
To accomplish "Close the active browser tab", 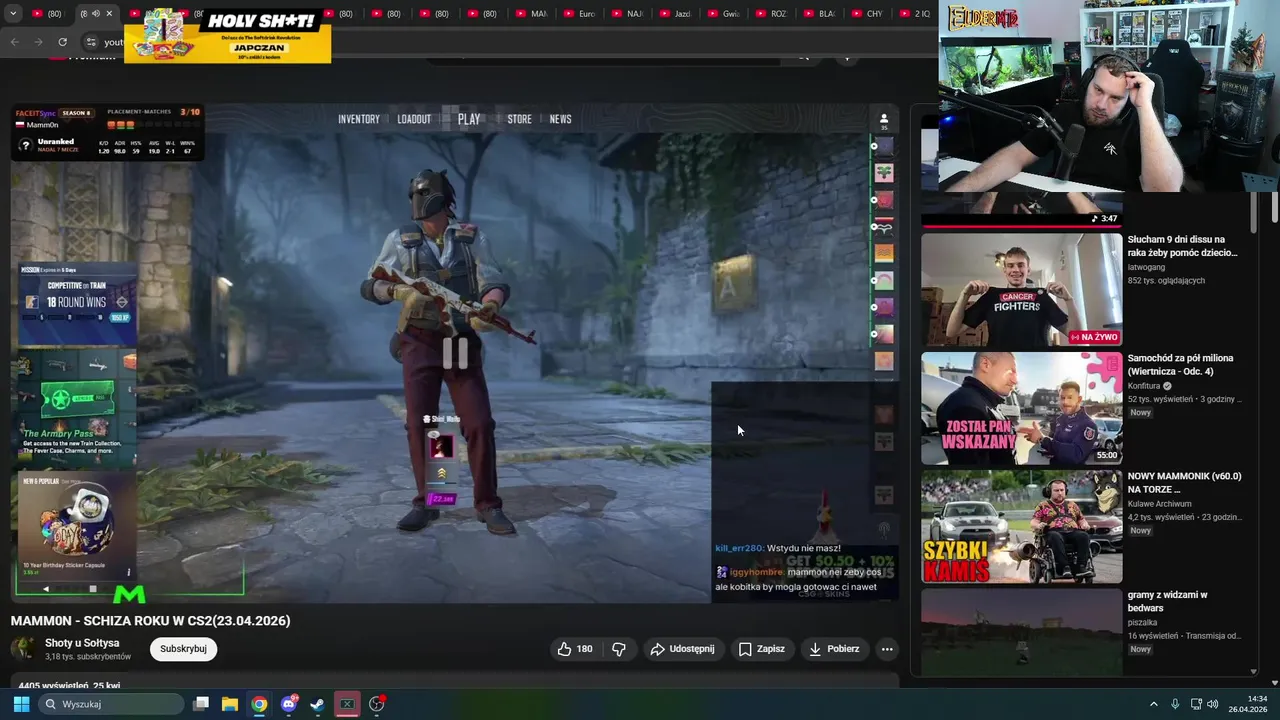I will (109, 14).
